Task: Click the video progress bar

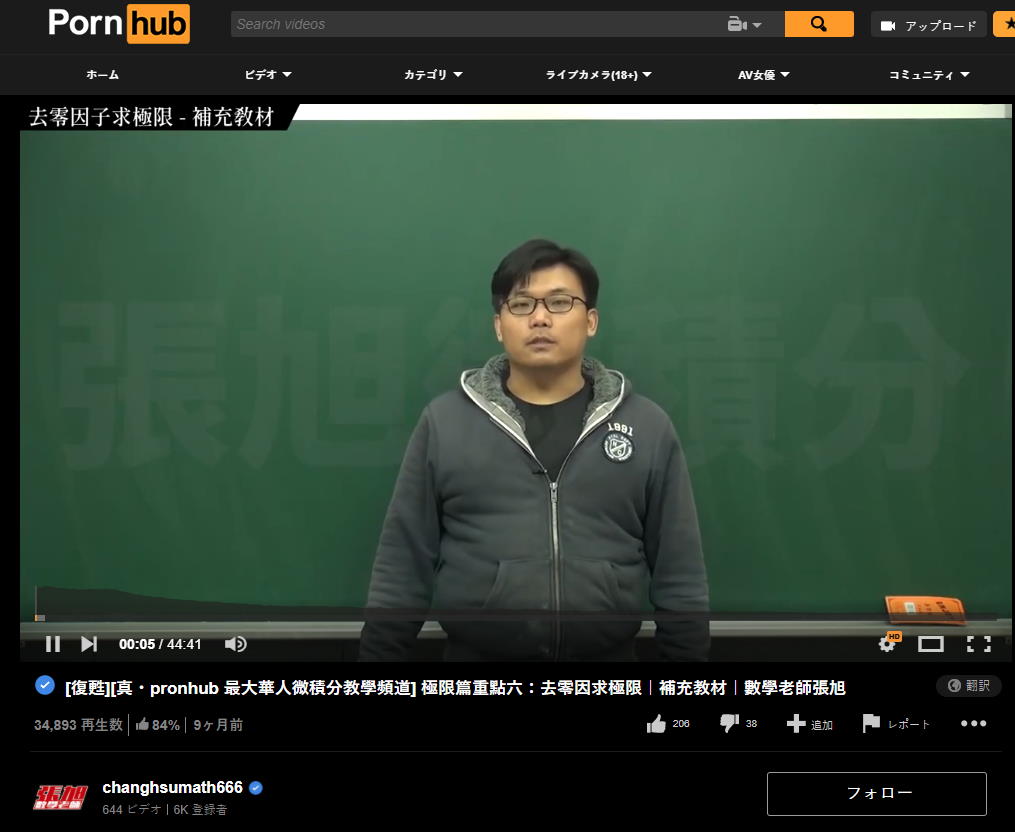Action: pyautogui.click(x=500, y=616)
